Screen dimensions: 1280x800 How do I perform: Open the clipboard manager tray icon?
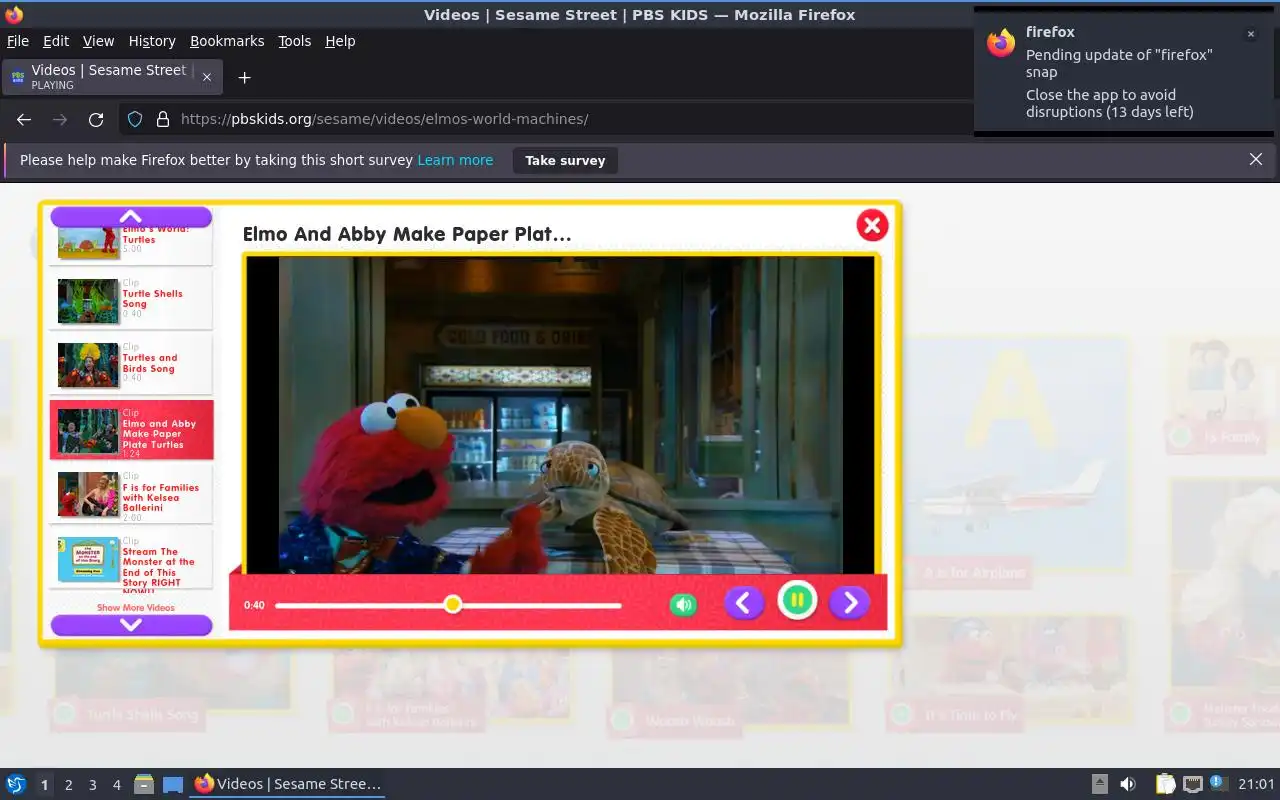1165,784
